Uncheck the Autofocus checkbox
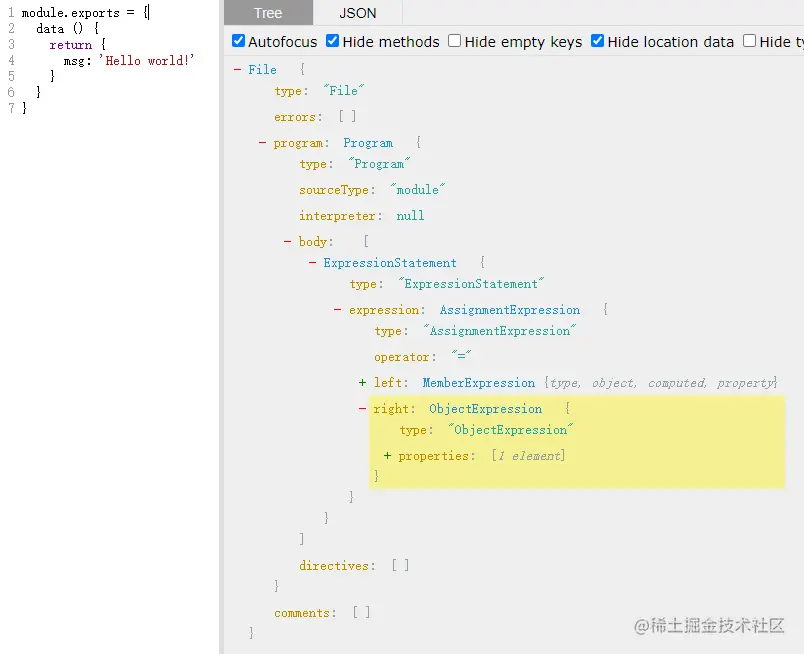Screen dimensions: 804x654 (x=238, y=41)
